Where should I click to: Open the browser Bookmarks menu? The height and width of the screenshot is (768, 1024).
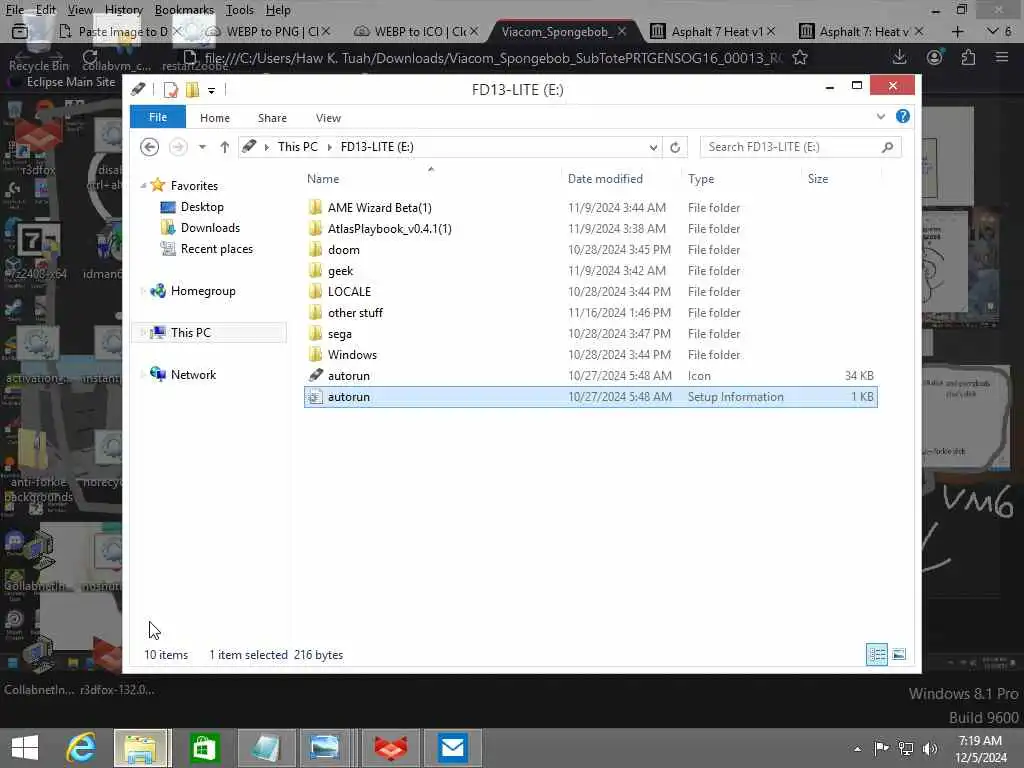184,10
